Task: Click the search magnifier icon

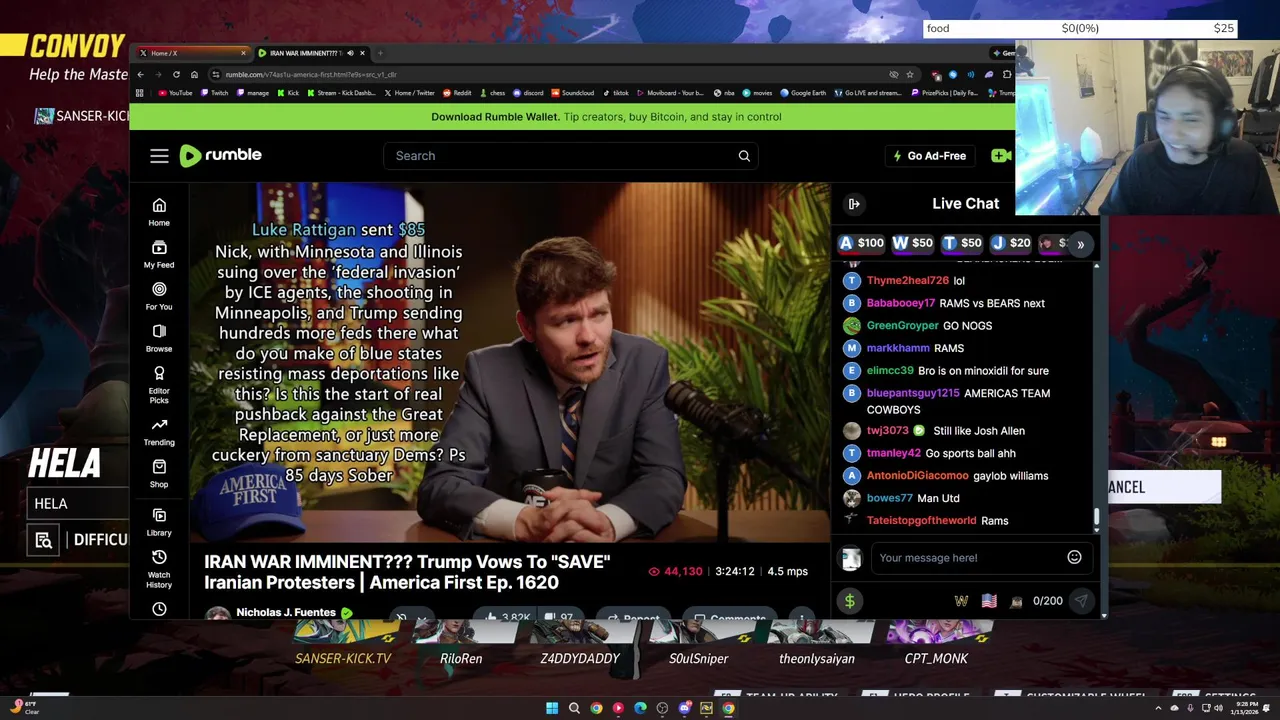Action: point(744,156)
